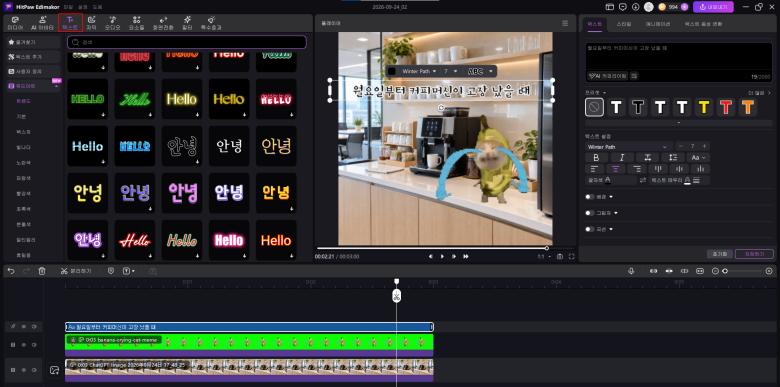Open the Elements library tab

[x=136, y=23]
